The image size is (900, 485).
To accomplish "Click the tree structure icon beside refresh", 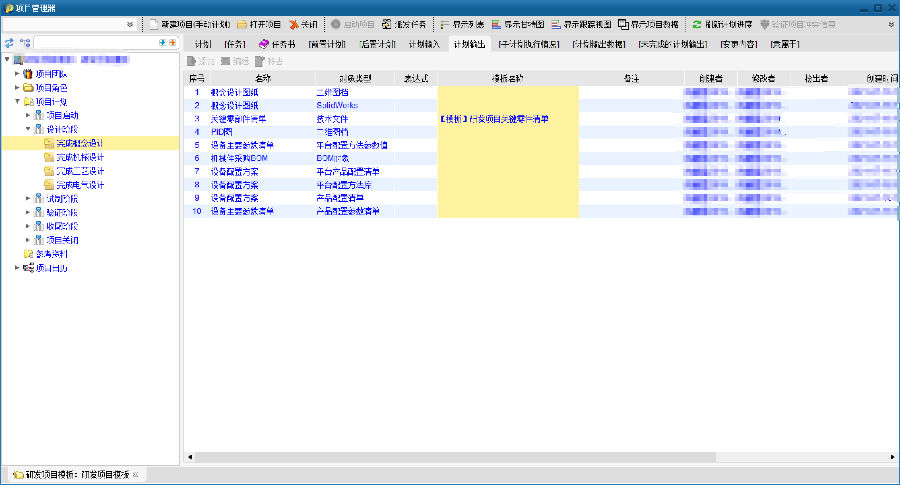I will coord(25,44).
